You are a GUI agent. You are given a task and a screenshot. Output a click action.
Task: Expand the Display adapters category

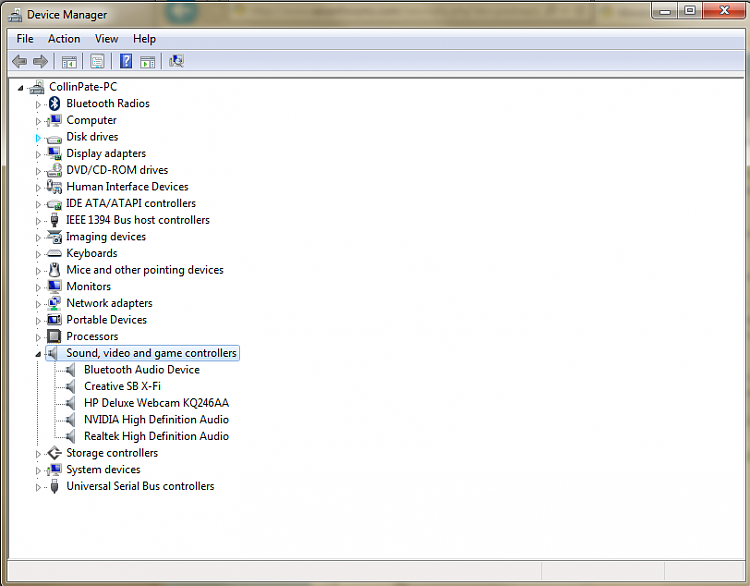tap(38, 155)
